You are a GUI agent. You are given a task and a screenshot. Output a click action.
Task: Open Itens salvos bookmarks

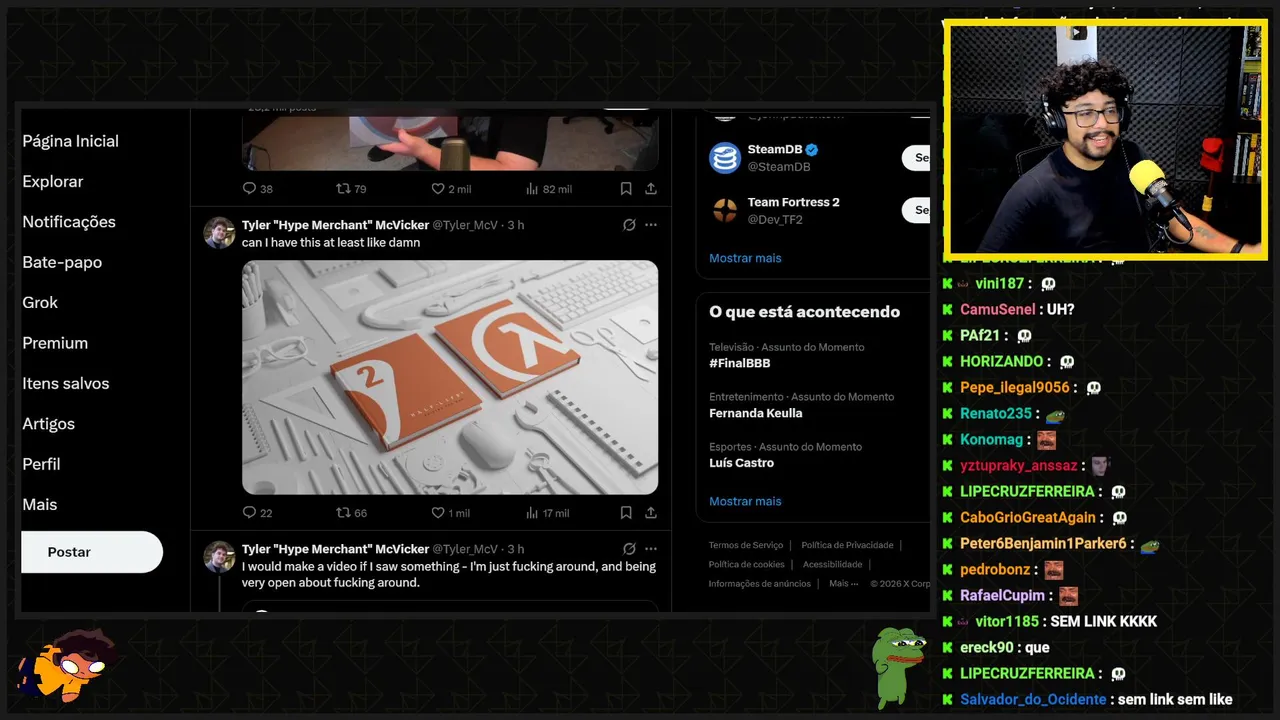pyautogui.click(x=66, y=383)
